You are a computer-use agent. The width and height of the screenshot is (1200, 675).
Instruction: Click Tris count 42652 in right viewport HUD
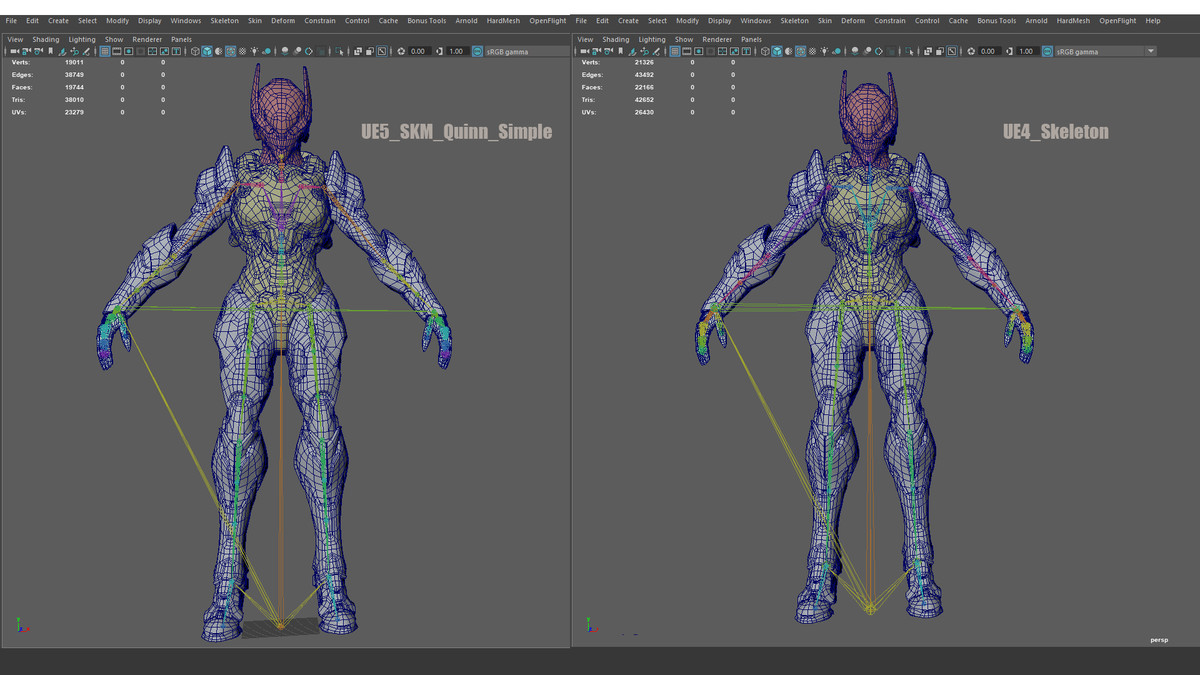(644, 100)
